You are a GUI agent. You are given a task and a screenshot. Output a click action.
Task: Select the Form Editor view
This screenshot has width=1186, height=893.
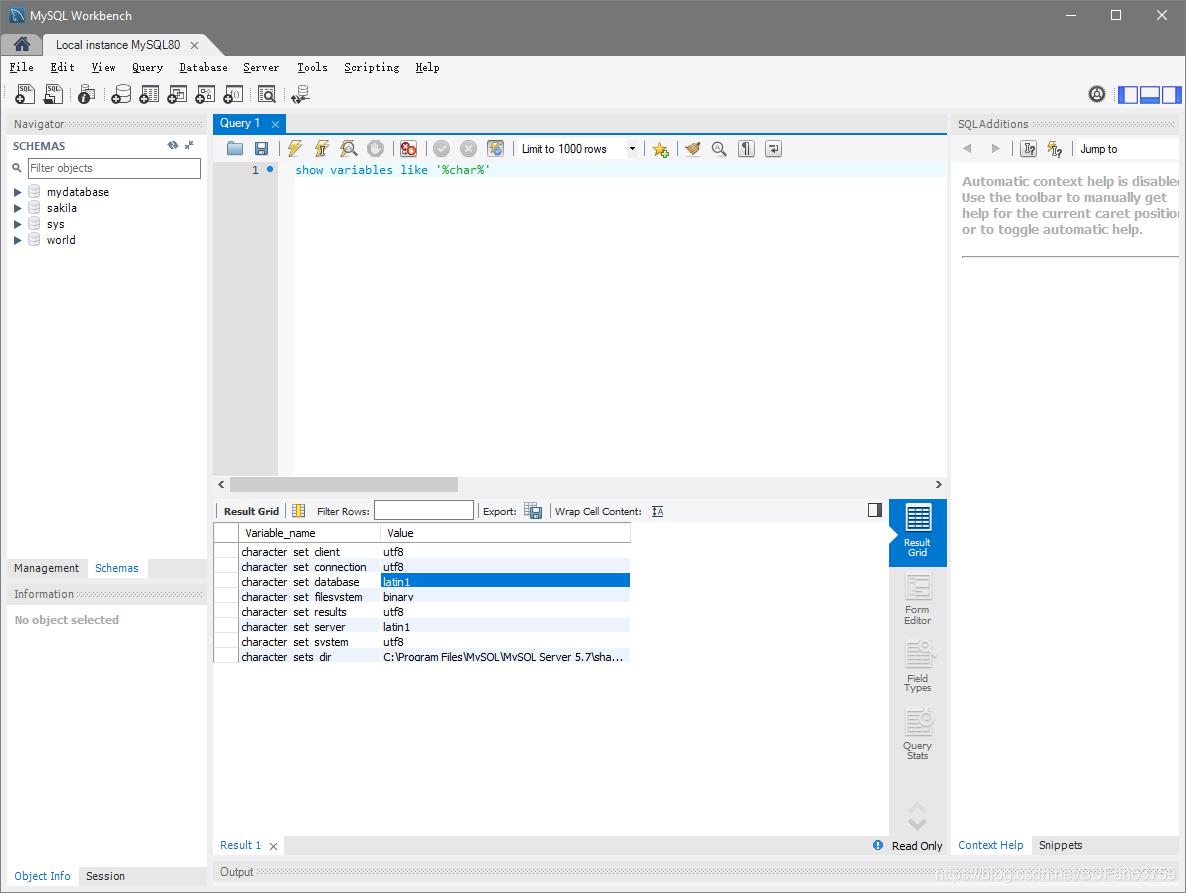coord(917,600)
